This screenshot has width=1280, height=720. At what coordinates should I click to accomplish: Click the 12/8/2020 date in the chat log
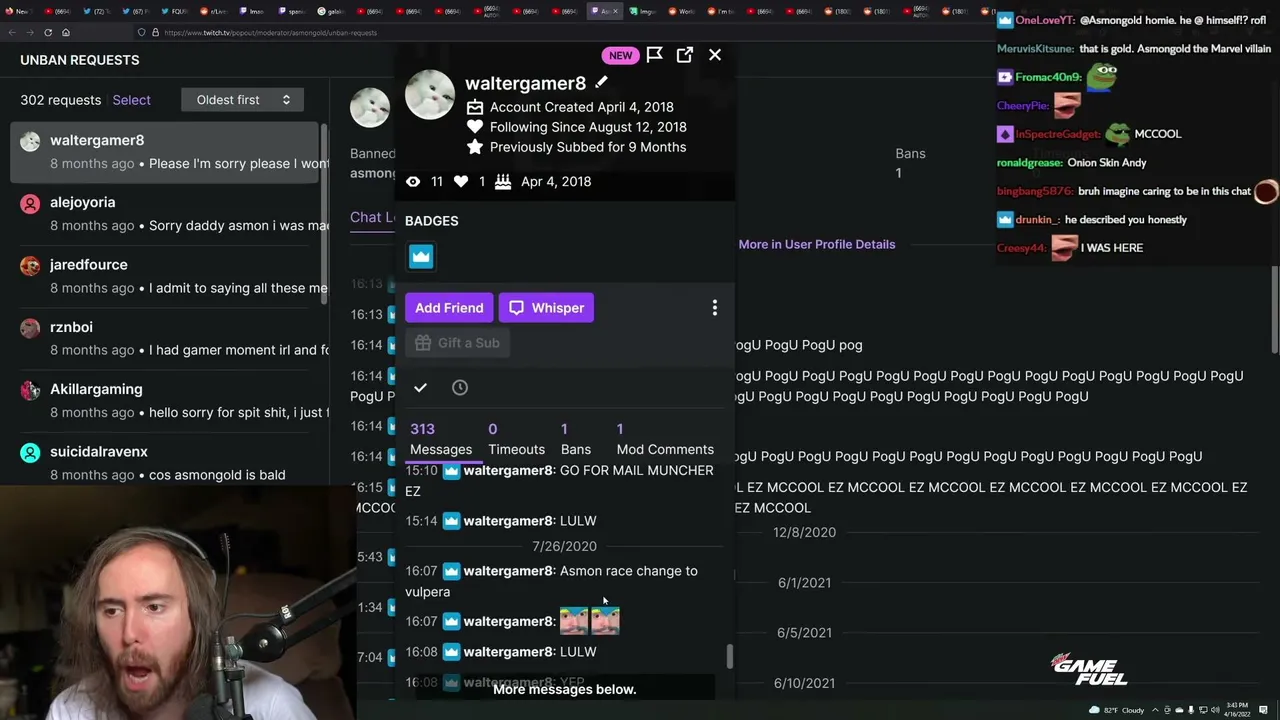click(x=804, y=532)
